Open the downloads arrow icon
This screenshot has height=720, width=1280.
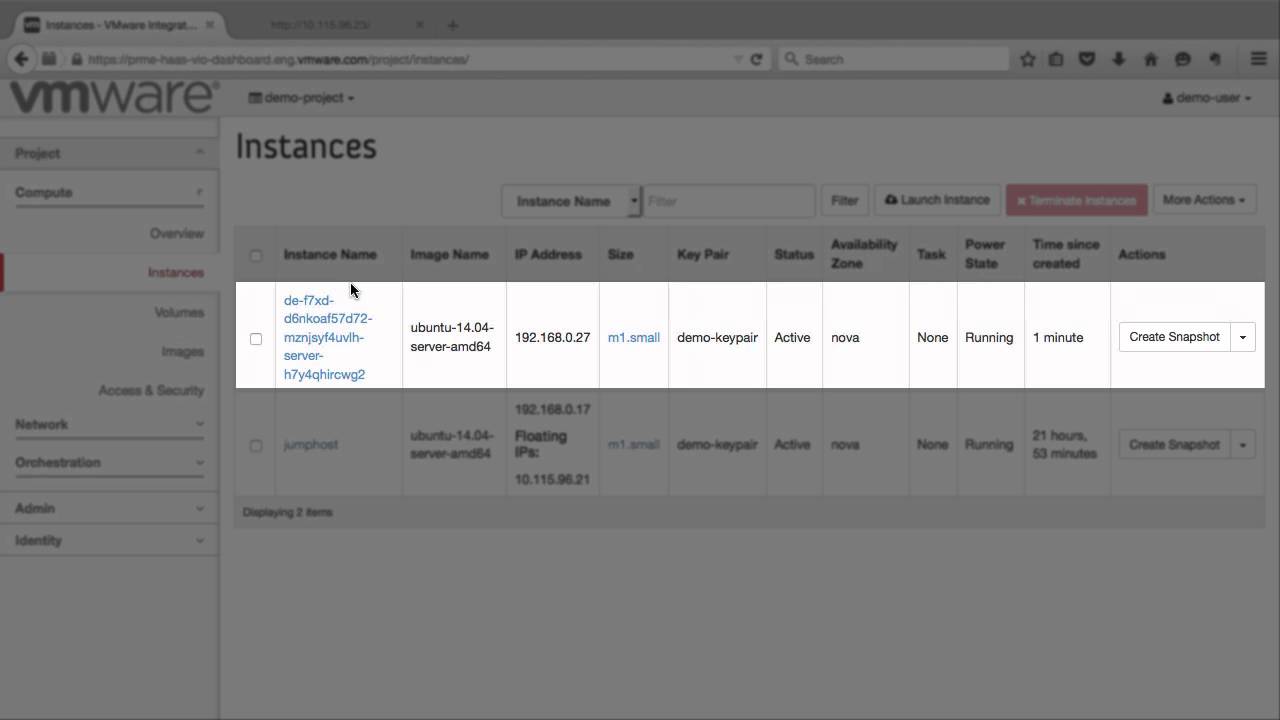[1119, 59]
